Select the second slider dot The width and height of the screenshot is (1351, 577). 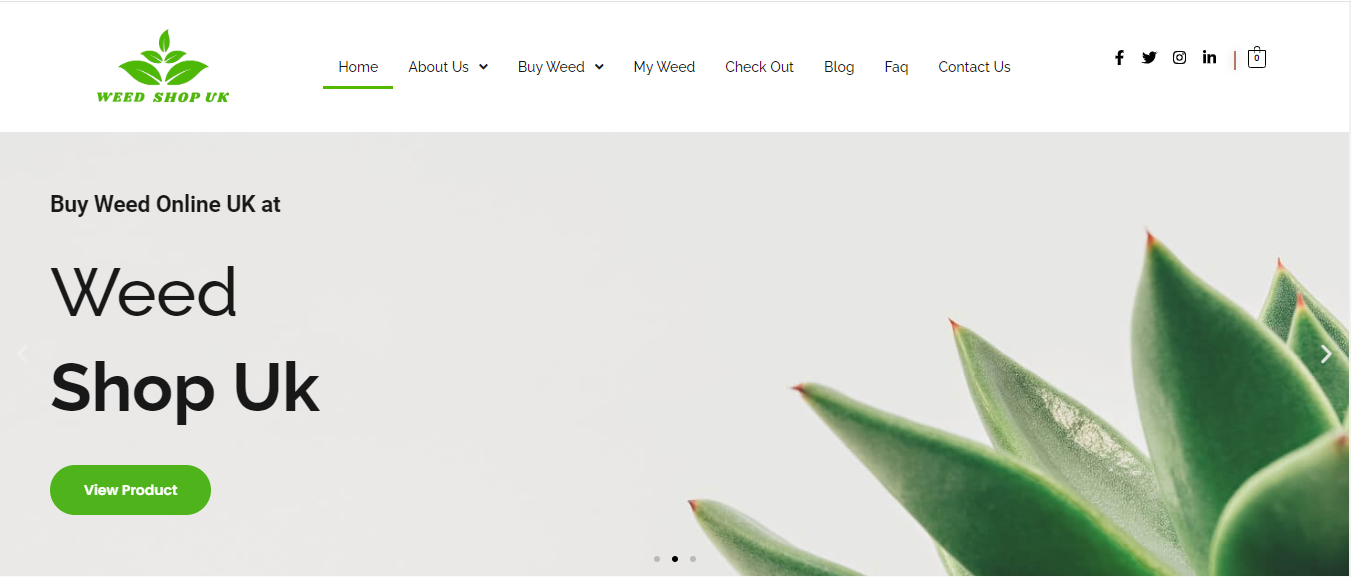coord(674,559)
